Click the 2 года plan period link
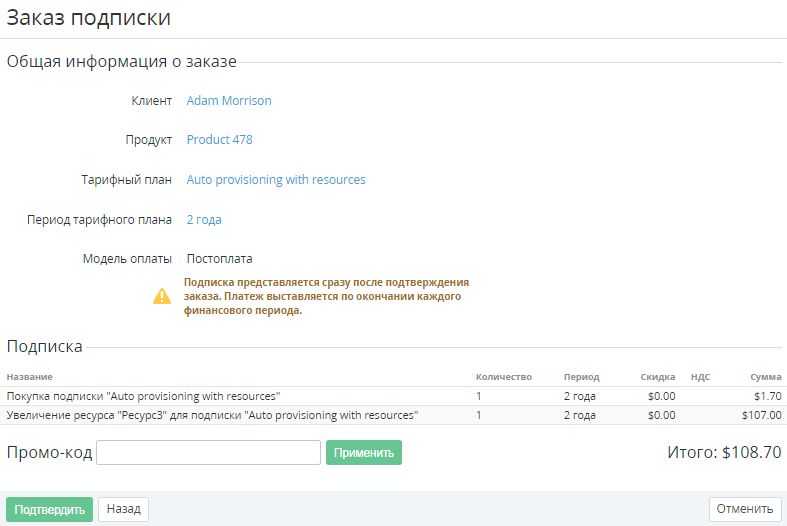The height and width of the screenshot is (526, 787). (x=204, y=219)
